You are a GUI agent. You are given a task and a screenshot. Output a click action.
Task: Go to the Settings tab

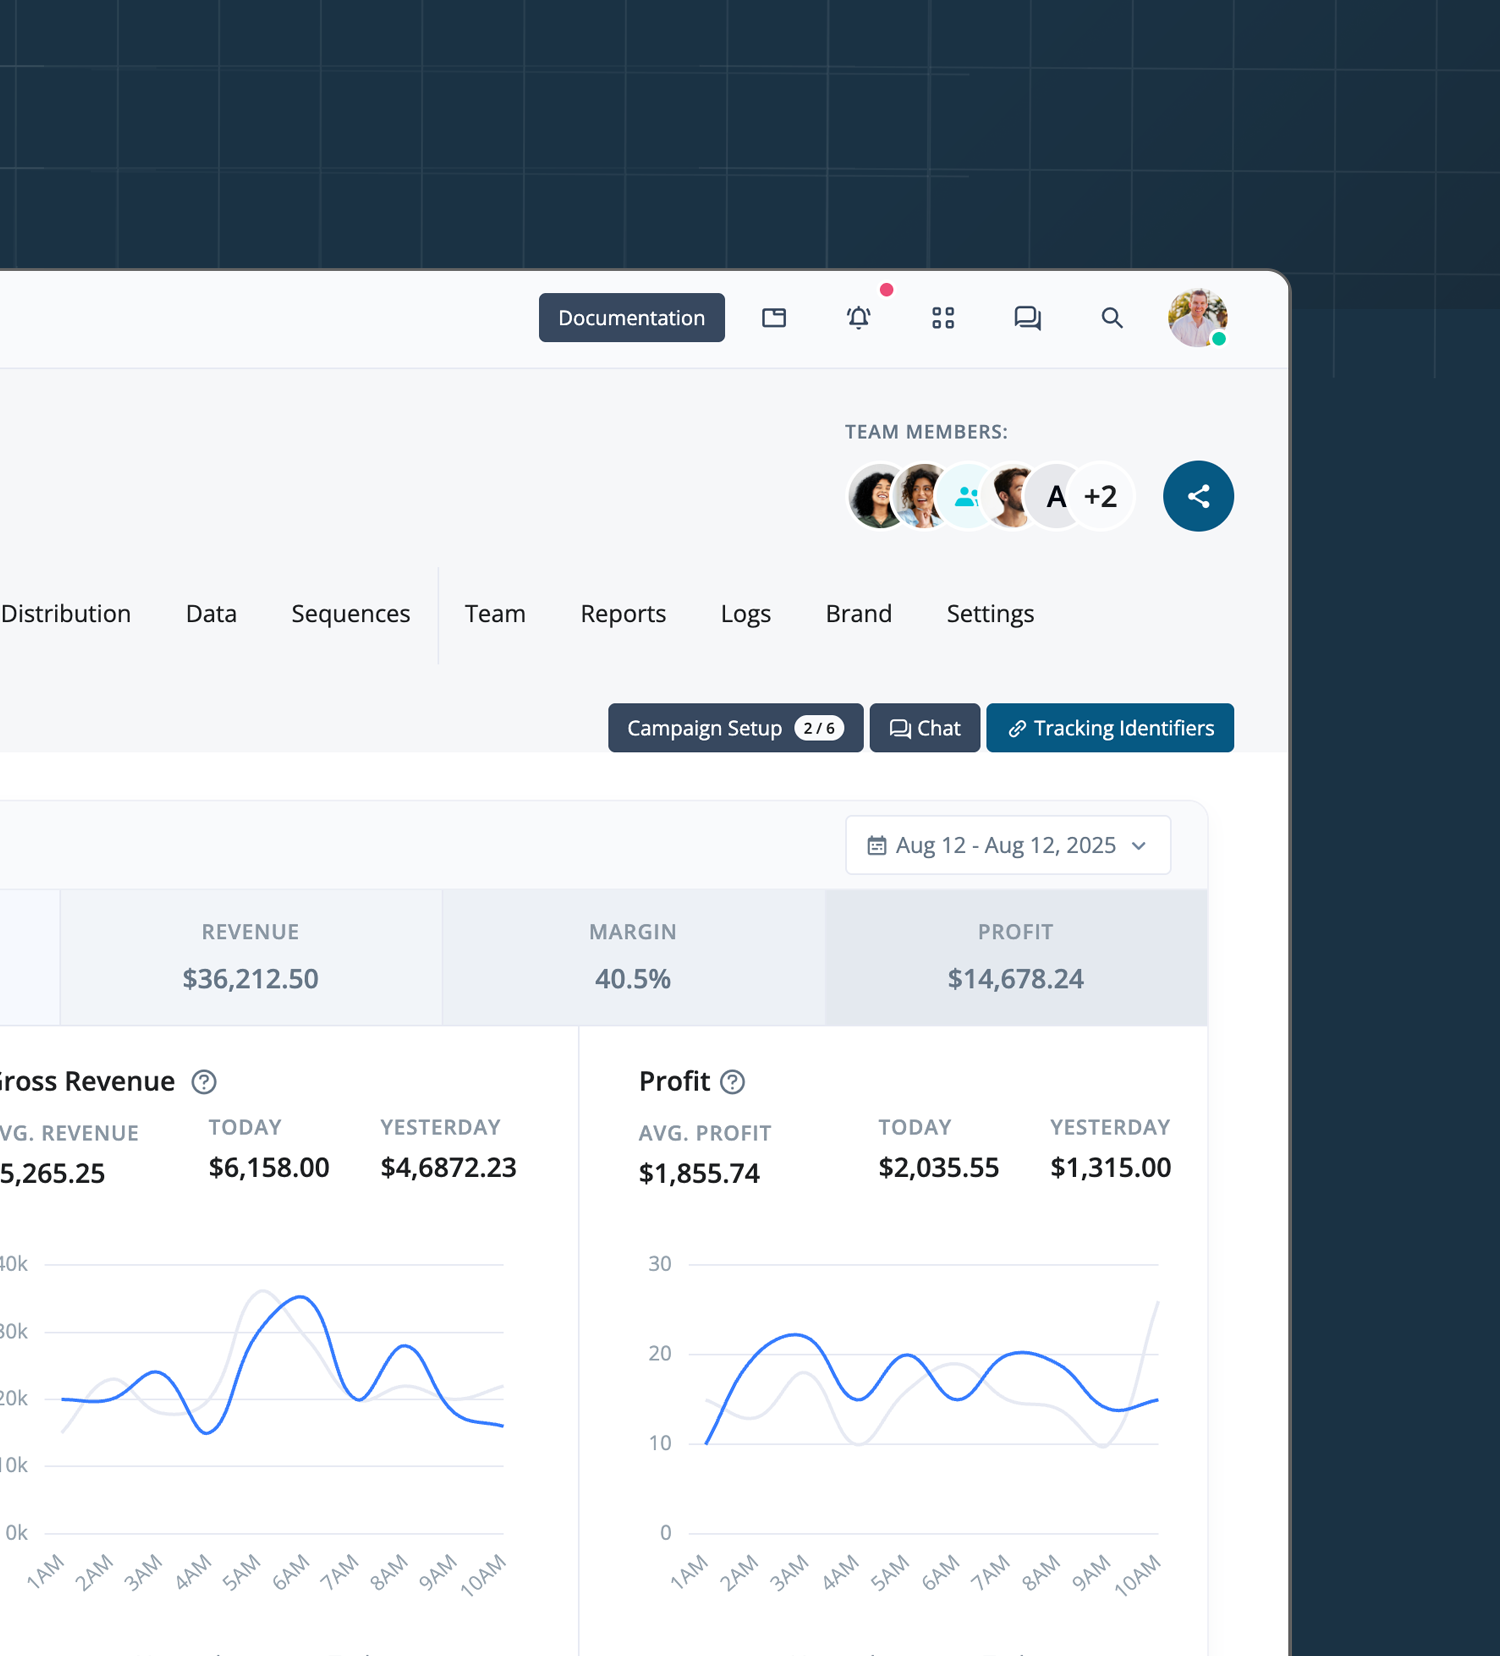(x=990, y=614)
